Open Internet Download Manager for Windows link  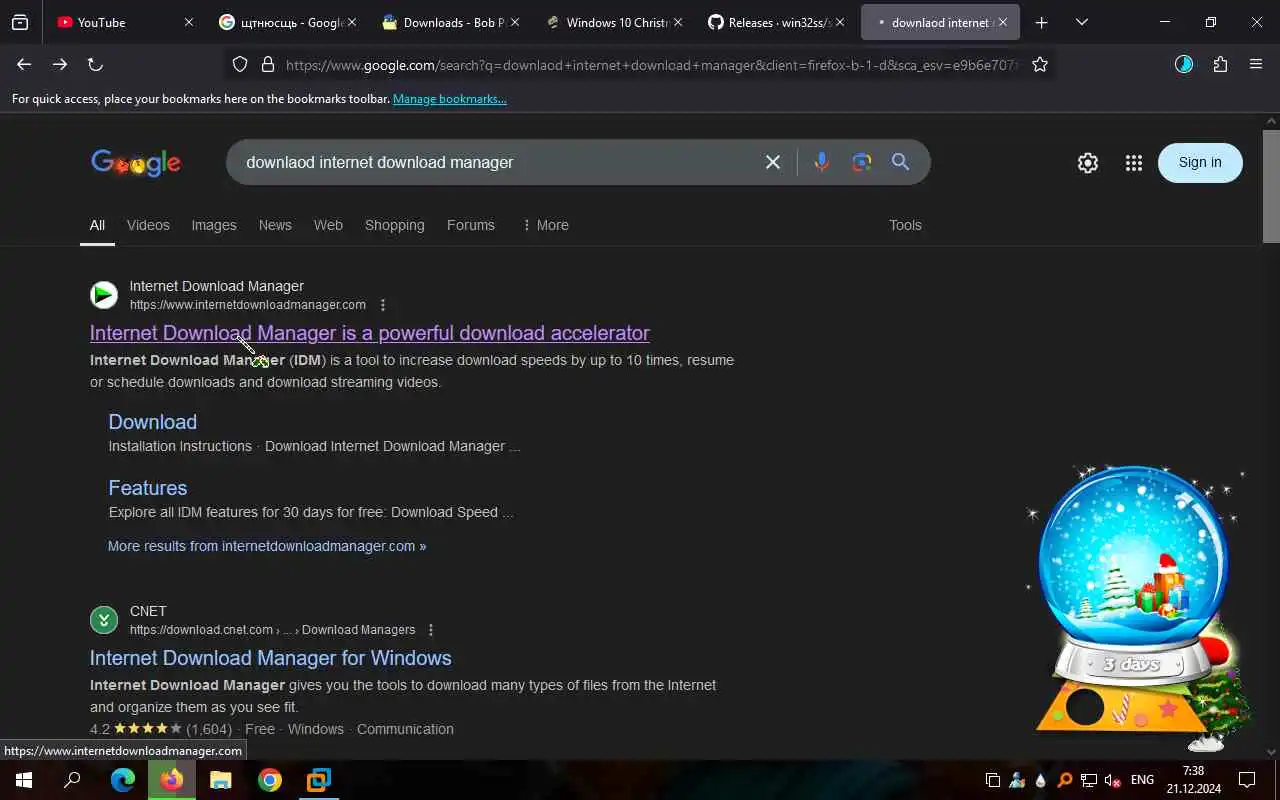271,658
